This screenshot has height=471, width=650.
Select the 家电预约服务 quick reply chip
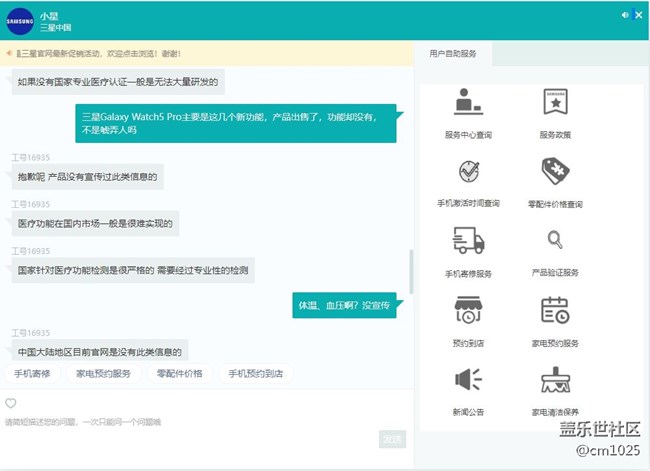(x=104, y=374)
